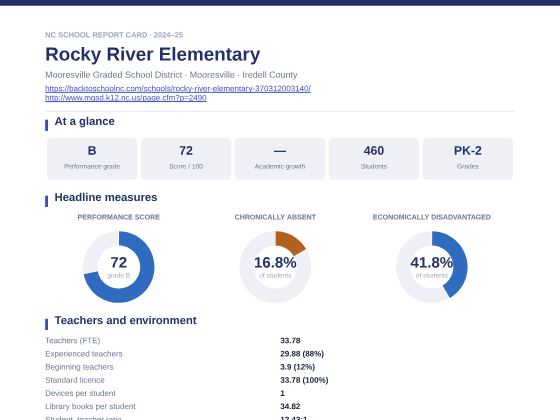This screenshot has height=420, width=560.
Task: Click the ECONOMICALLY DISADVANTAGED chart label
Action: (431, 217)
